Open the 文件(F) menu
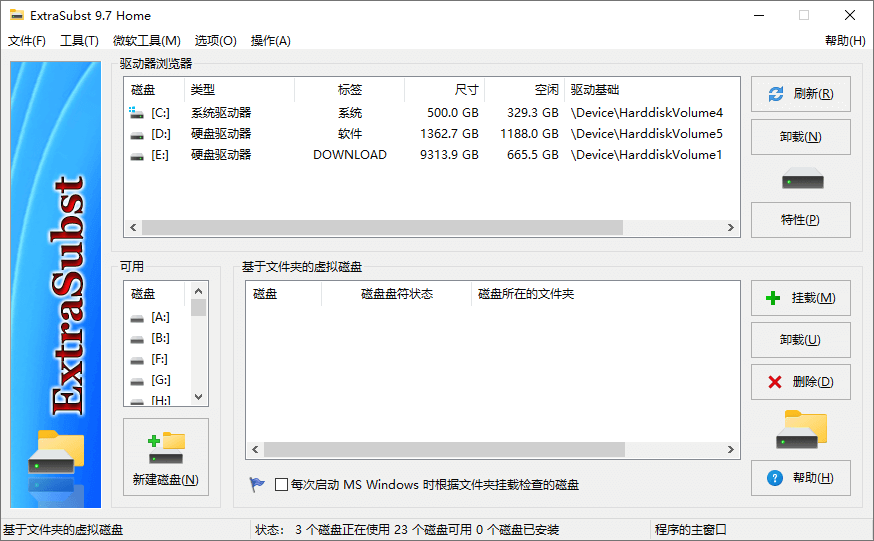Screen dimensions: 874x541 coord(26,41)
